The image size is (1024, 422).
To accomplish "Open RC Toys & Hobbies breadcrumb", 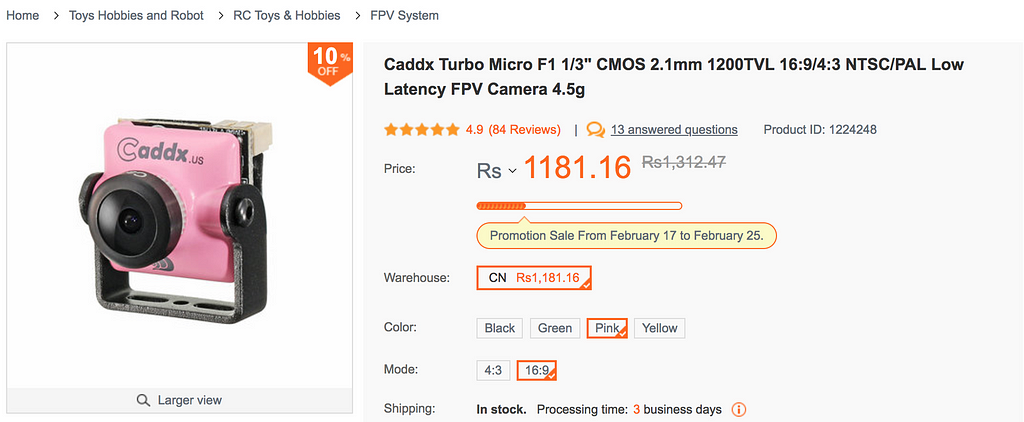I will click(x=287, y=15).
